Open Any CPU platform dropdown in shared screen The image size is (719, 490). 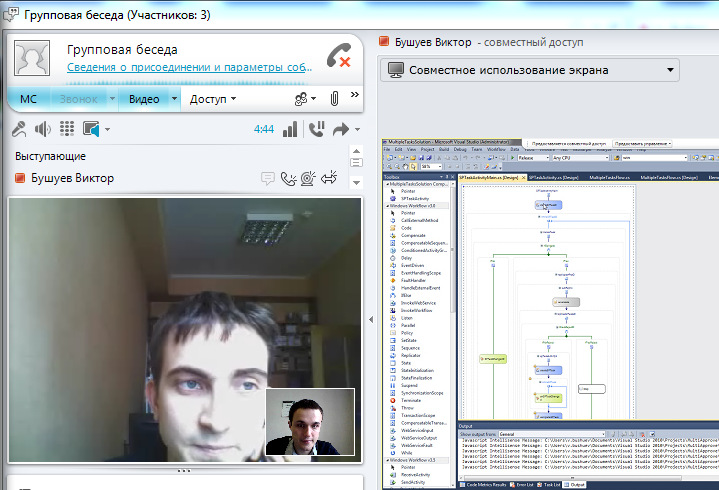[581, 158]
